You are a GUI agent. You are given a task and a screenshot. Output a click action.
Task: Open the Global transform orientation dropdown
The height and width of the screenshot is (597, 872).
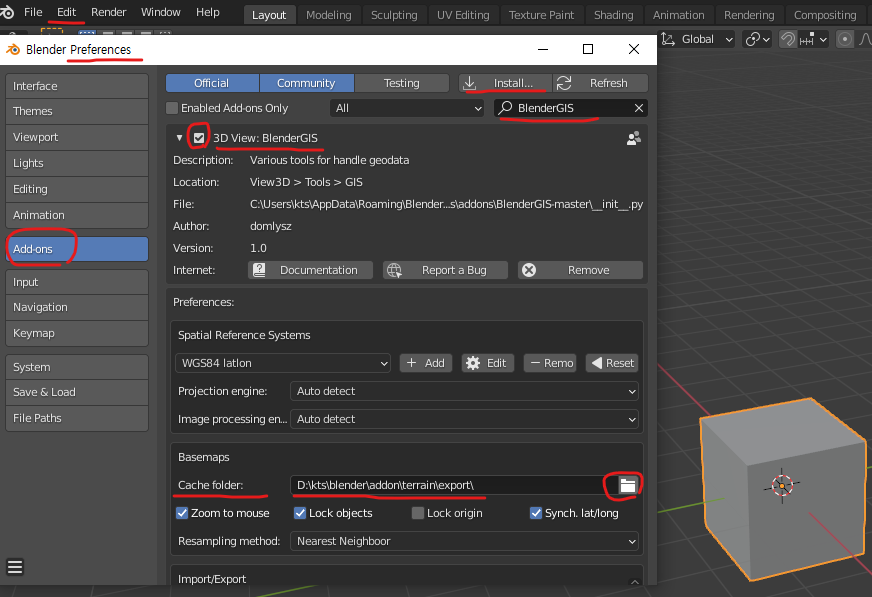706,39
